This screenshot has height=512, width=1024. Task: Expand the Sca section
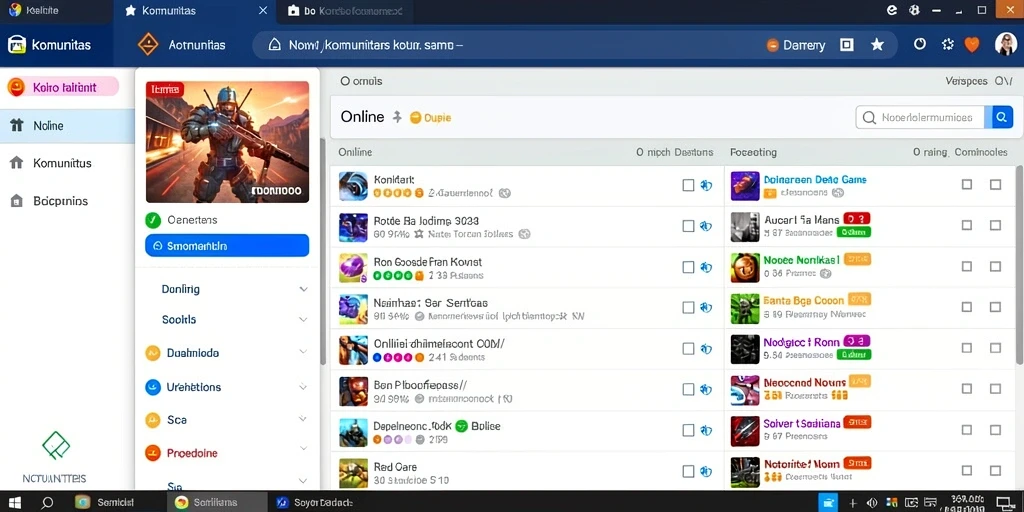coord(303,419)
